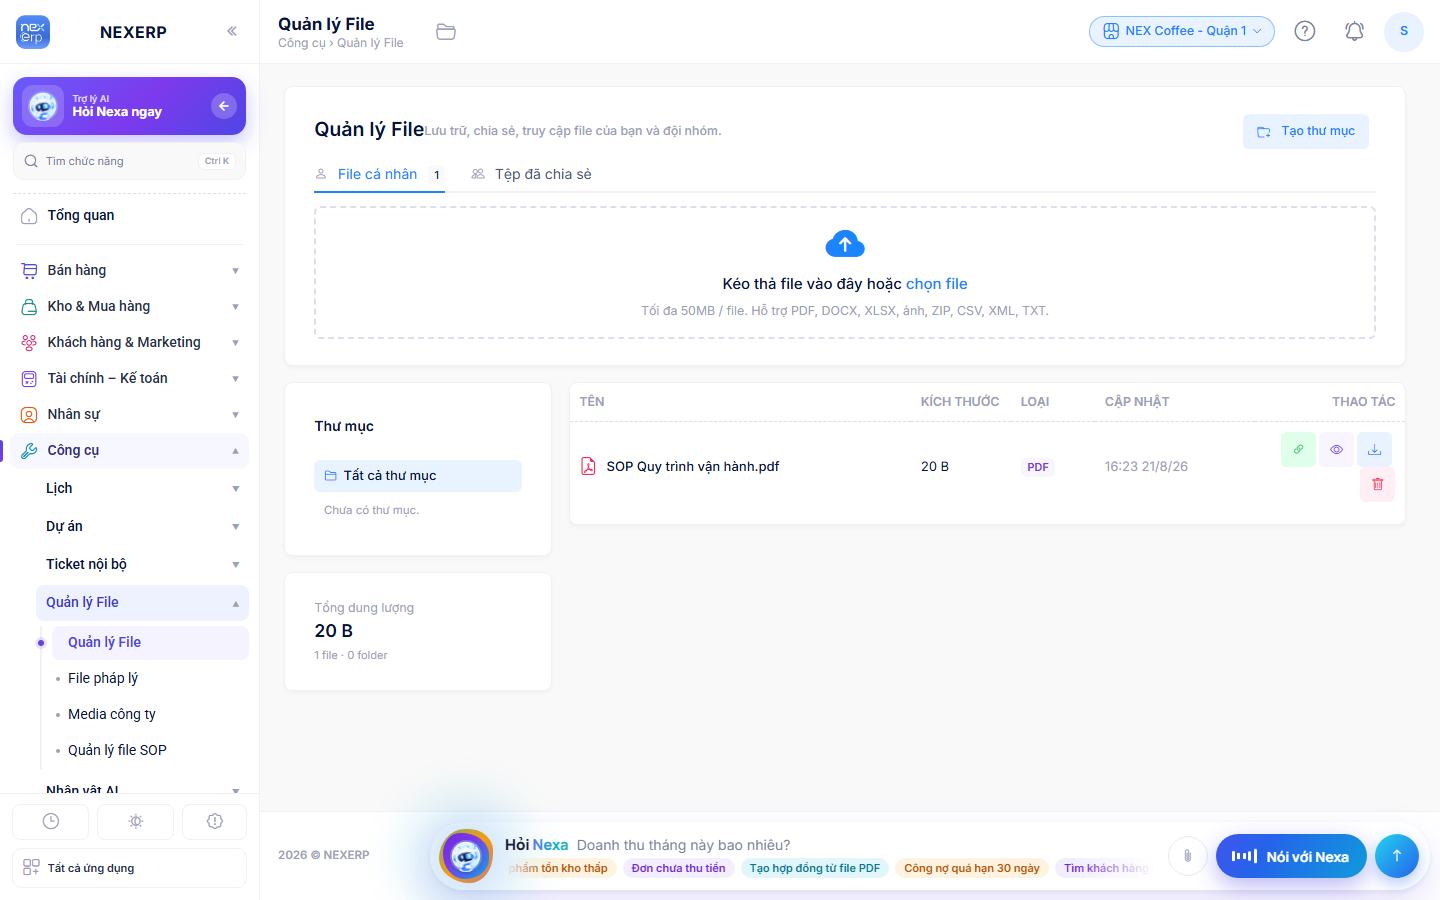Click the cloud upload icon

pos(845,244)
